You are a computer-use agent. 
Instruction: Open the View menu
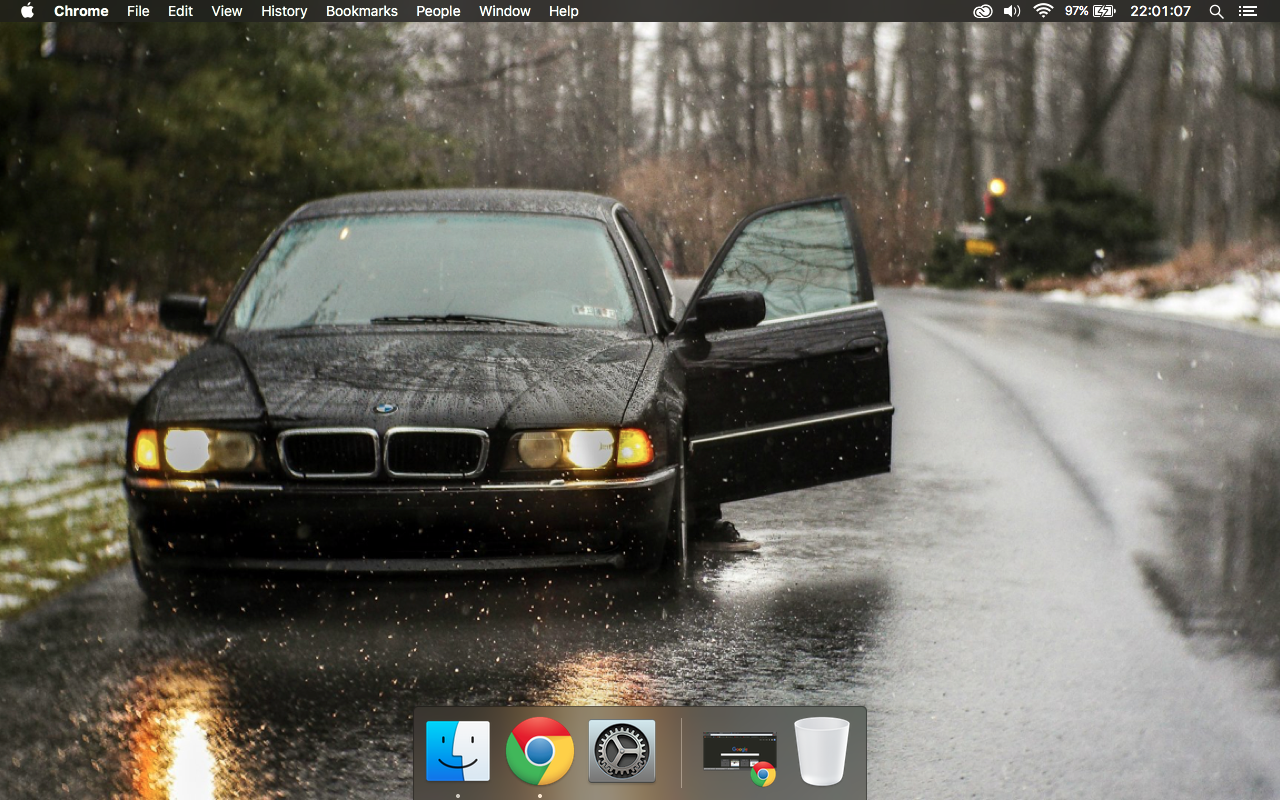tap(227, 11)
